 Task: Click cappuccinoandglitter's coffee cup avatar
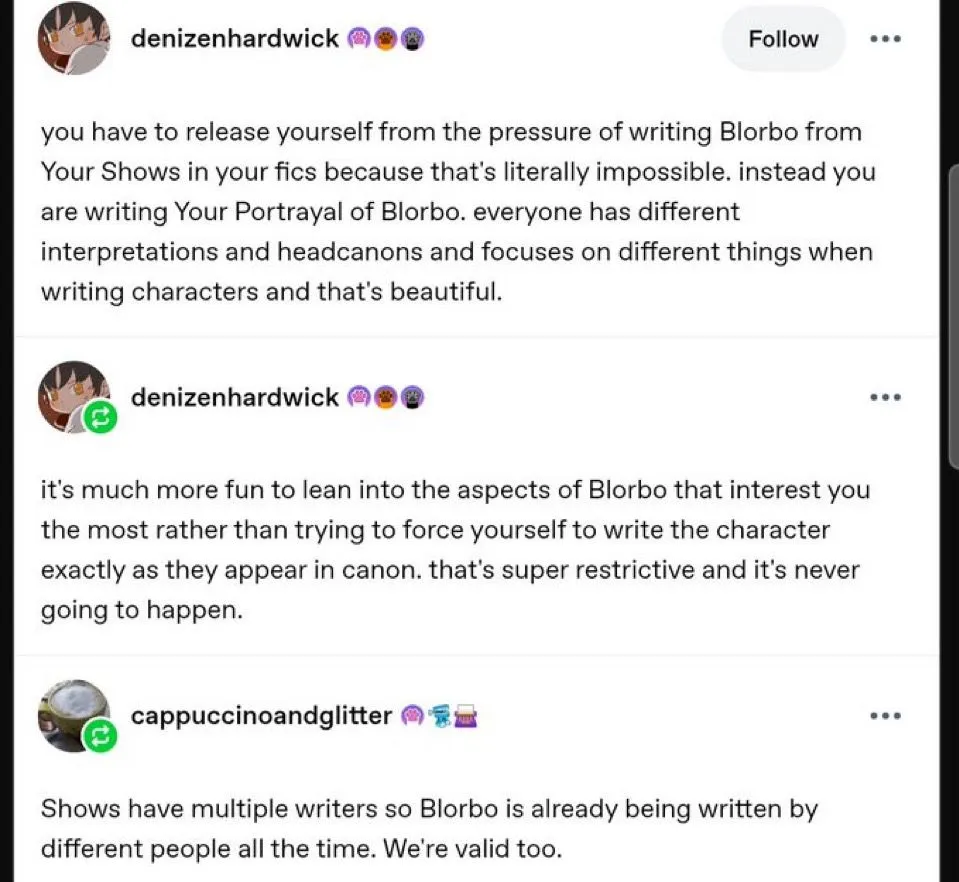coord(74,715)
